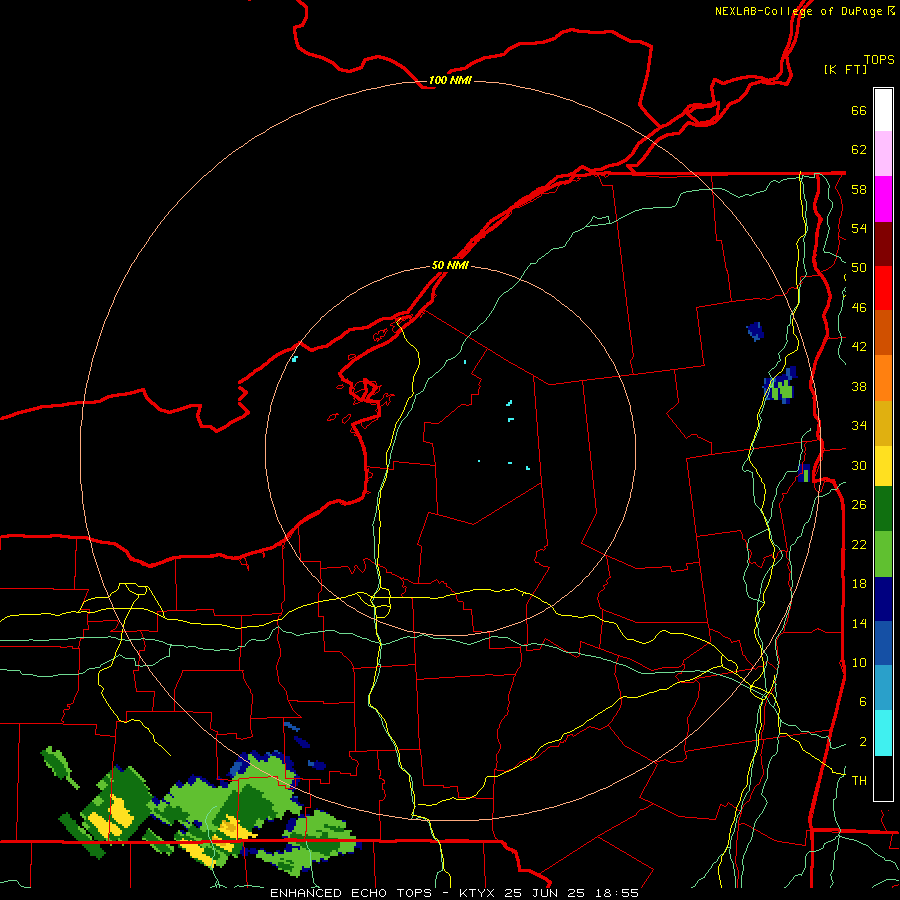This screenshot has height=900, width=900.
Task: Click the "66" legend value
Action: pyautogui.click(x=859, y=111)
